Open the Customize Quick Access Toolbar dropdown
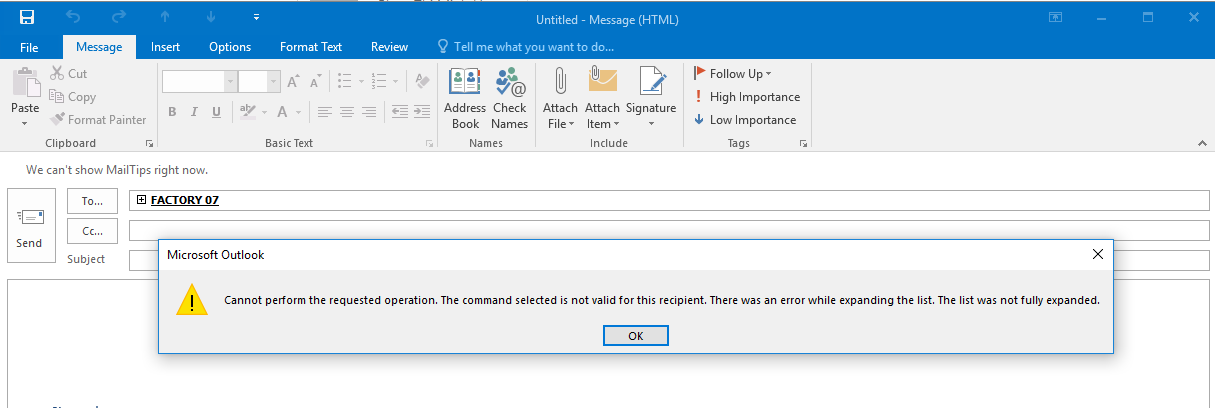Image resolution: width=1215 pixels, height=408 pixels. pyautogui.click(x=257, y=17)
